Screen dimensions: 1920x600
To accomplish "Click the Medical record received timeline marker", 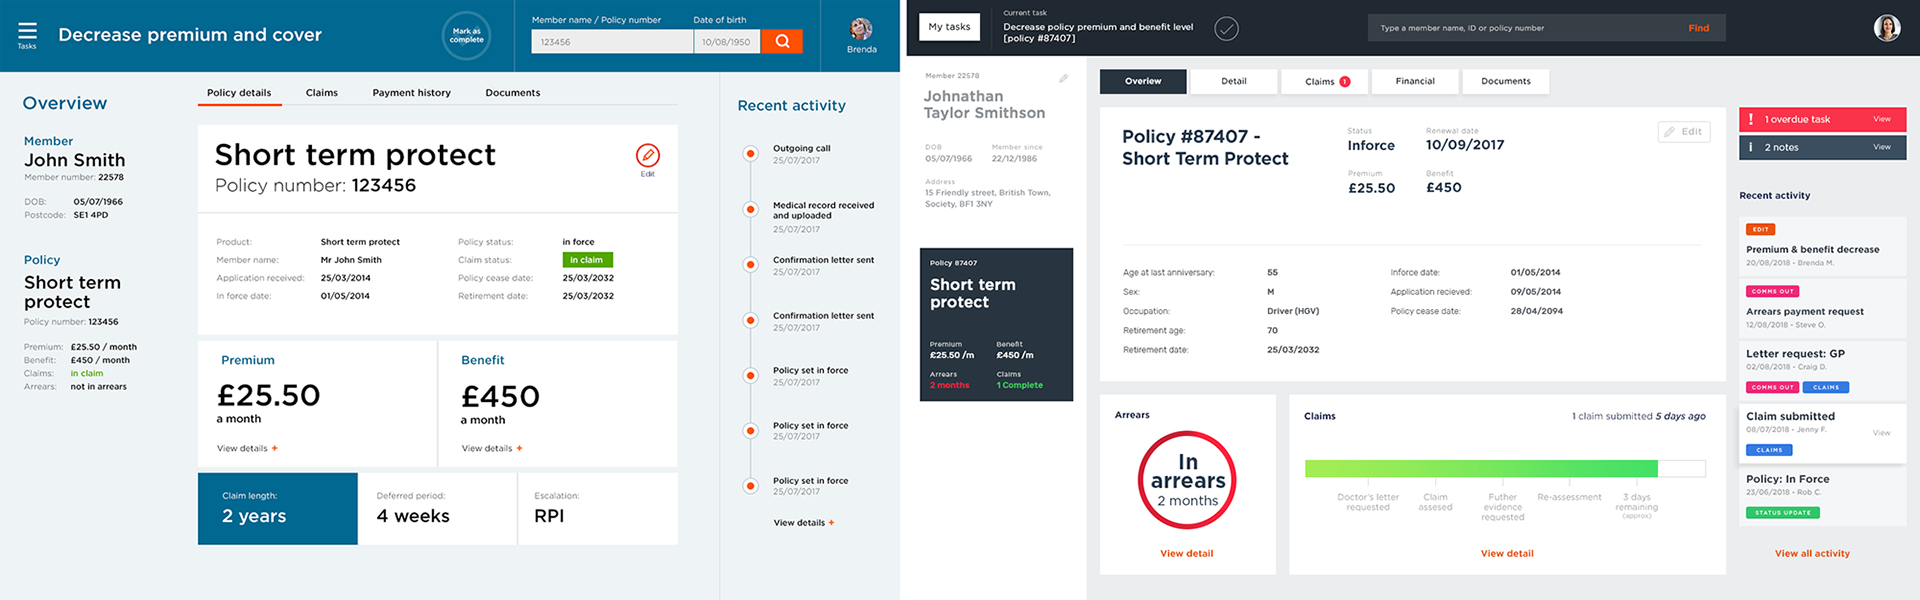I will [x=750, y=209].
